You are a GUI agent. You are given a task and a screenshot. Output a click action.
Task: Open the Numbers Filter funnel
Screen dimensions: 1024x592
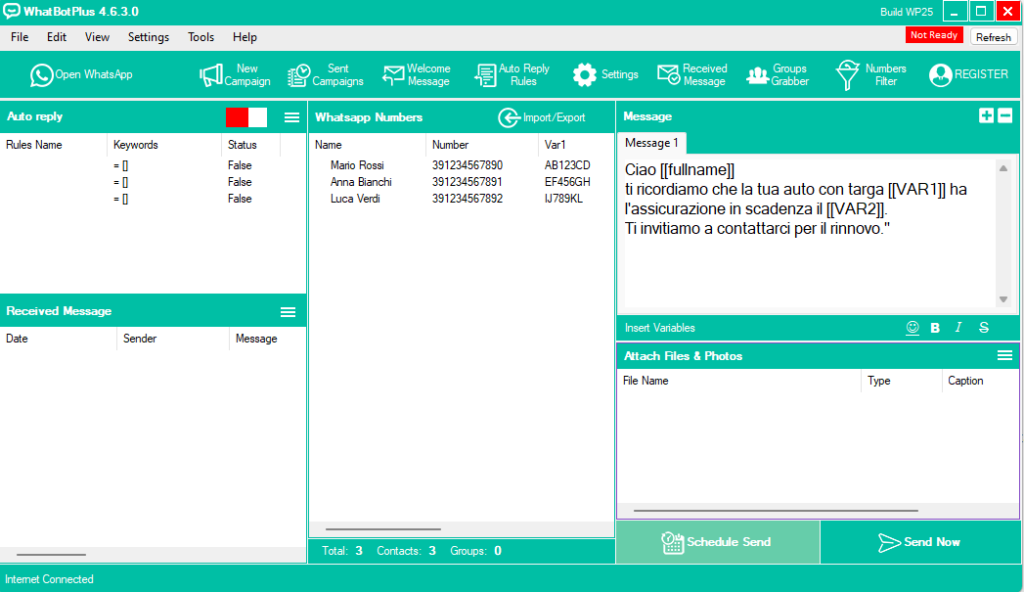848,75
